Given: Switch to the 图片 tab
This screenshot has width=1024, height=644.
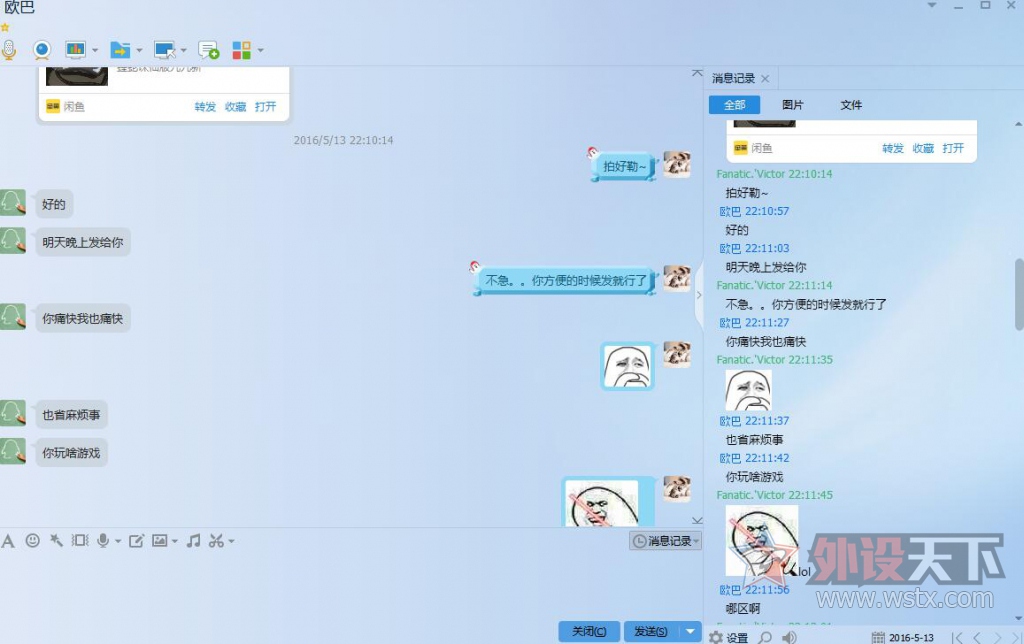Looking at the screenshot, I should click(792, 105).
